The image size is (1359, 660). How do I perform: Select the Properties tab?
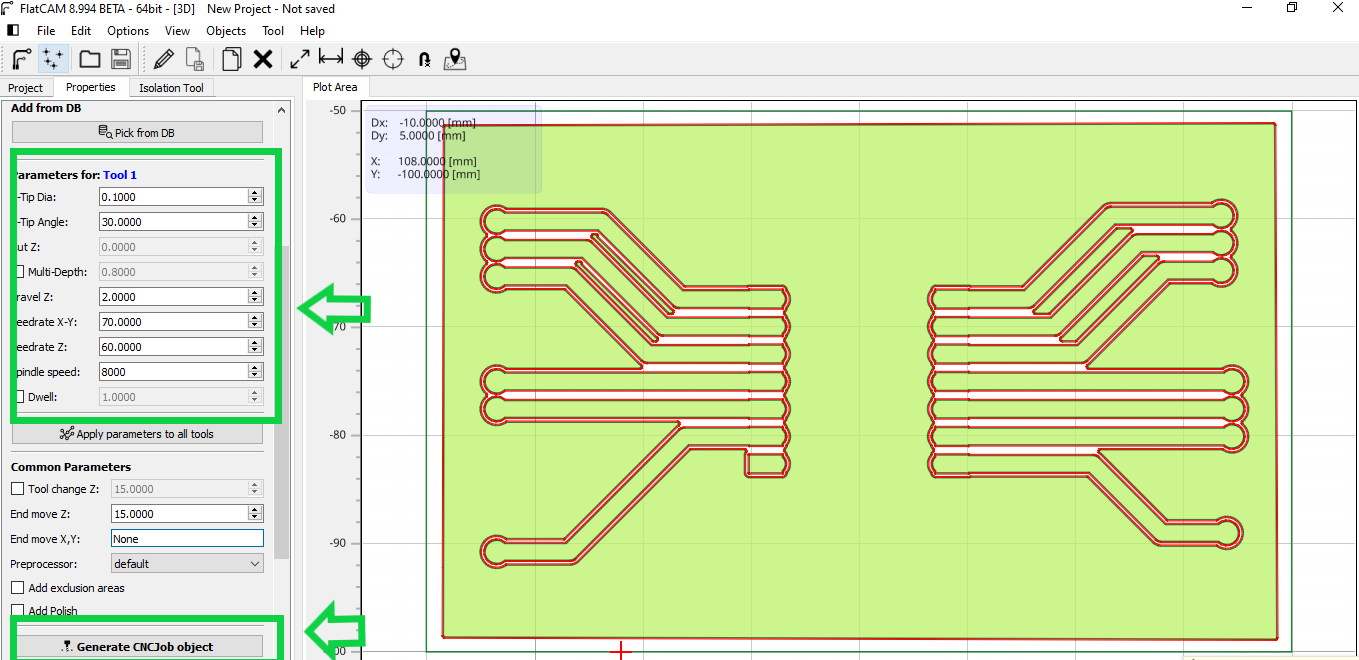[x=91, y=88]
